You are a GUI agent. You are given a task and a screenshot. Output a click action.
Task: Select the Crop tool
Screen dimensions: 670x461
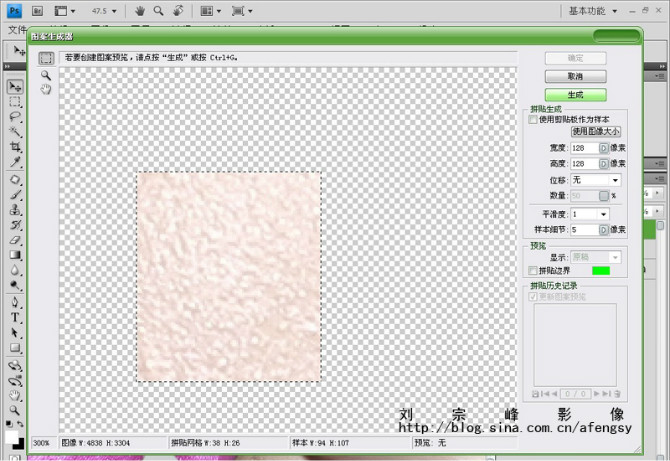15,147
